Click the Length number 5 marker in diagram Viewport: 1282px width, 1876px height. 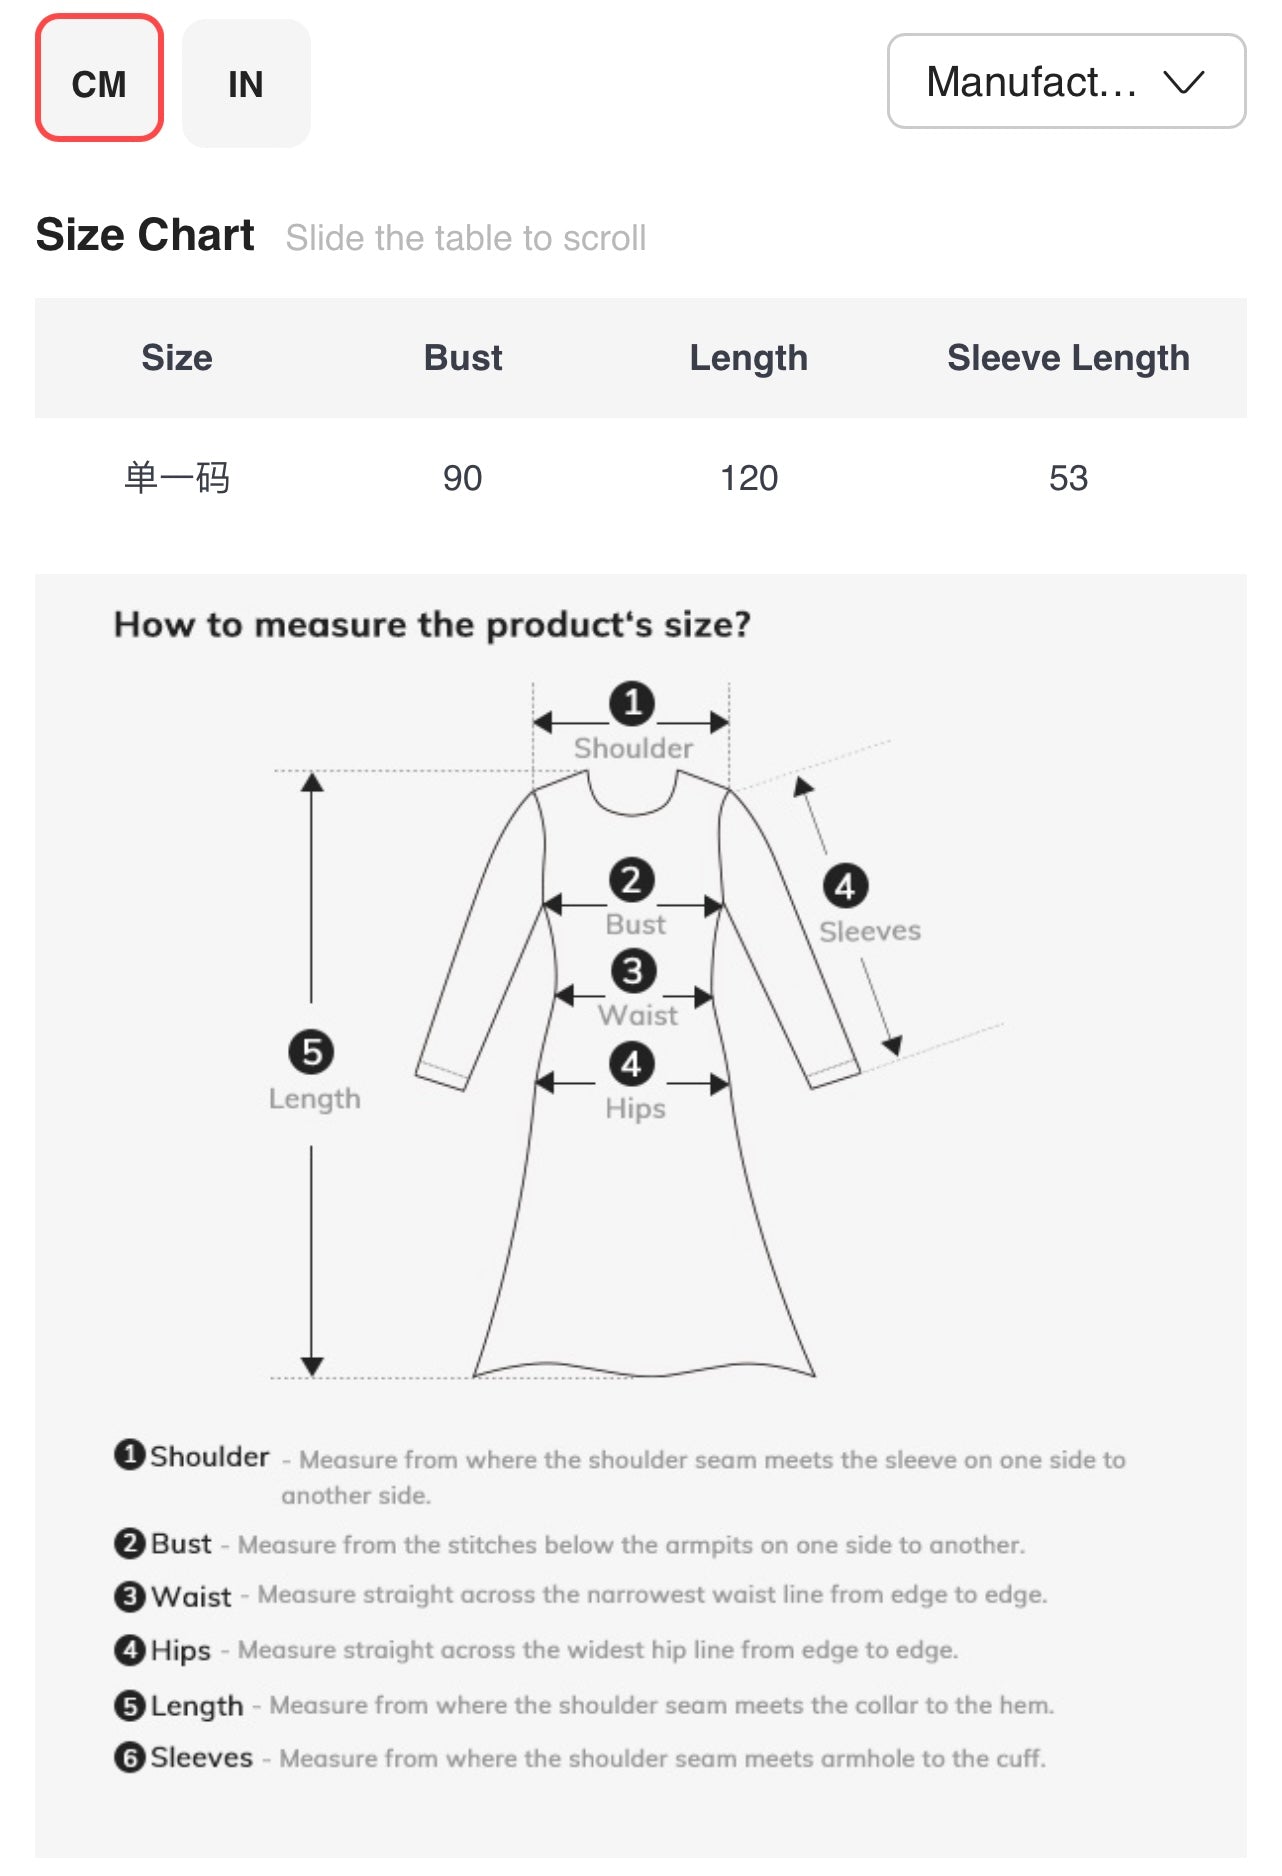(x=311, y=1052)
